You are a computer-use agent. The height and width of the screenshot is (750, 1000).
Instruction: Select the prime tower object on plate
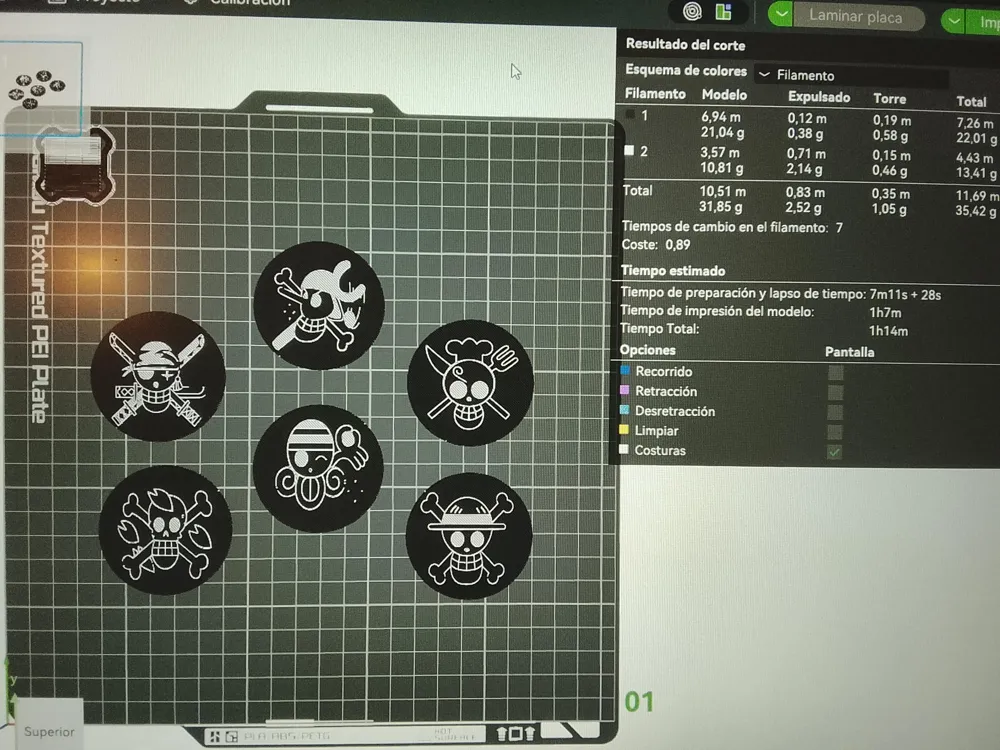[x=75, y=165]
